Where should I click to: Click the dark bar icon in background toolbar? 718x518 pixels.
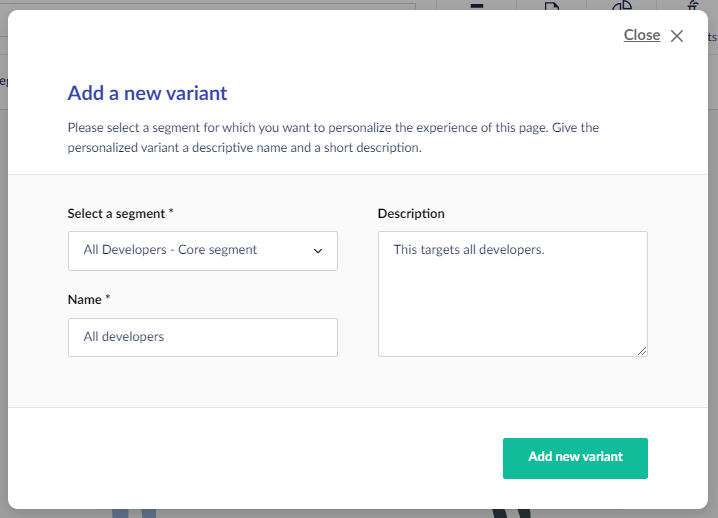pos(477,5)
